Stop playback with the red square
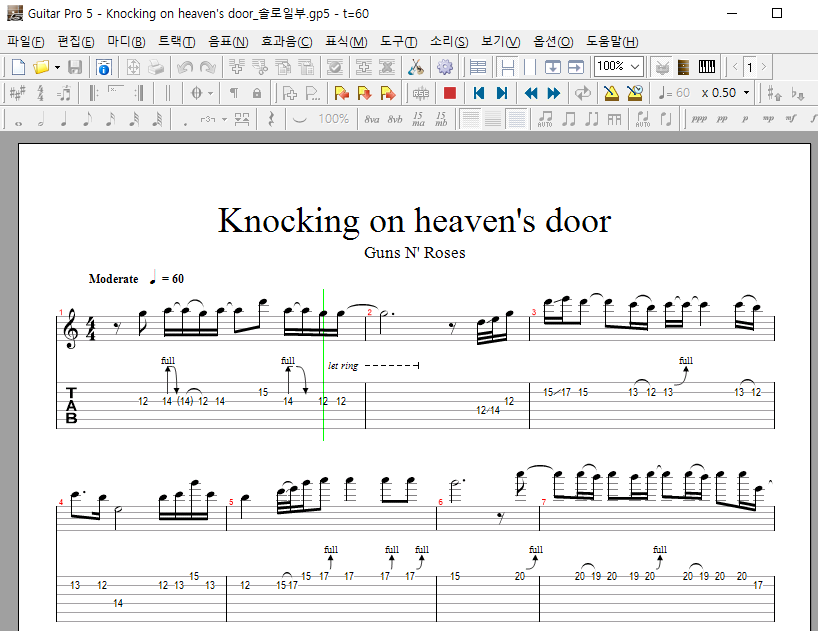 coord(450,93)
